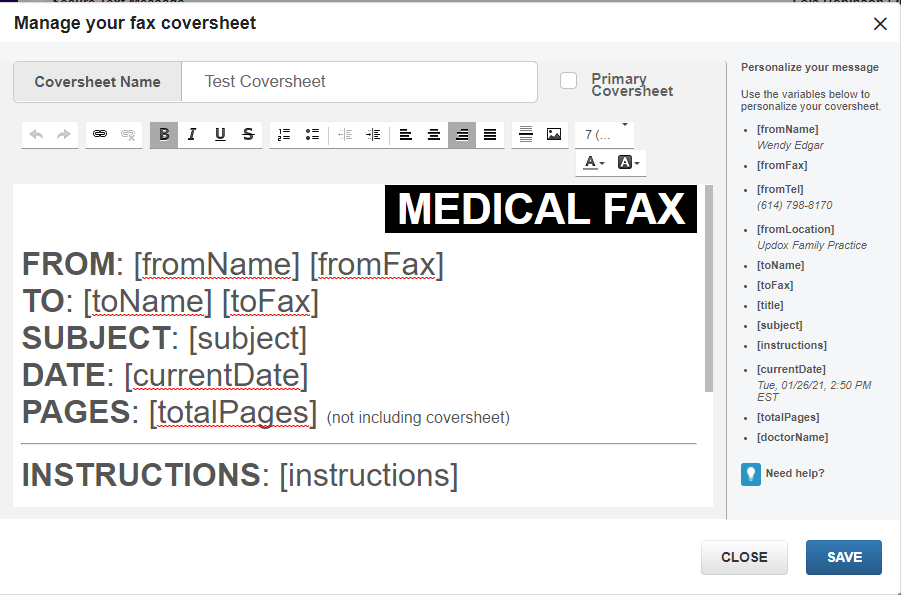Viewport: 901px width, 595px height.
Task: Insert a bulleted list
Action: point(312,135)
